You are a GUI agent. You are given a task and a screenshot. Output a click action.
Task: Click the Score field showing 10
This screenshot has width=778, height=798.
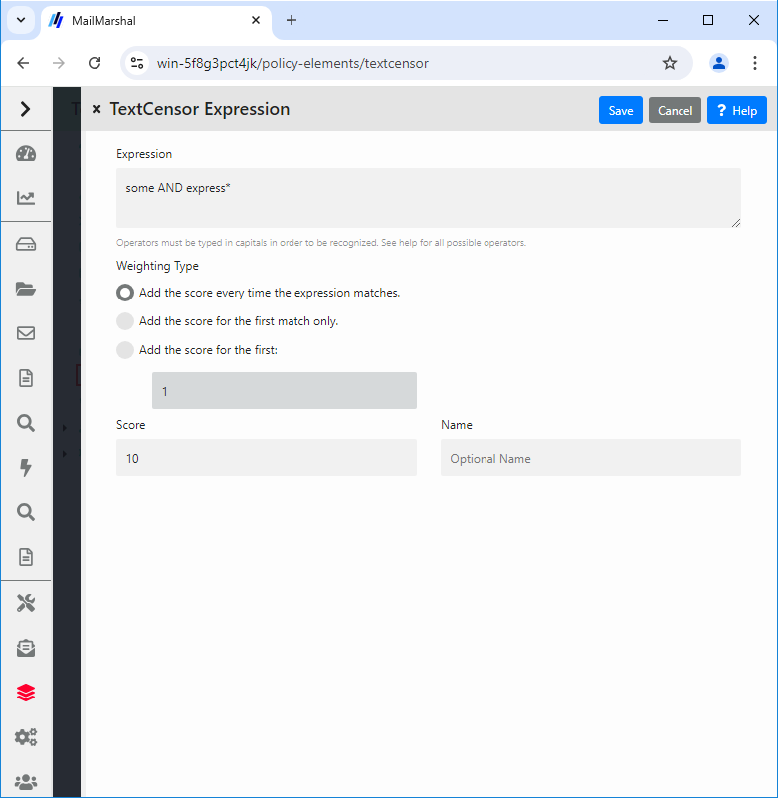(266, 458)
